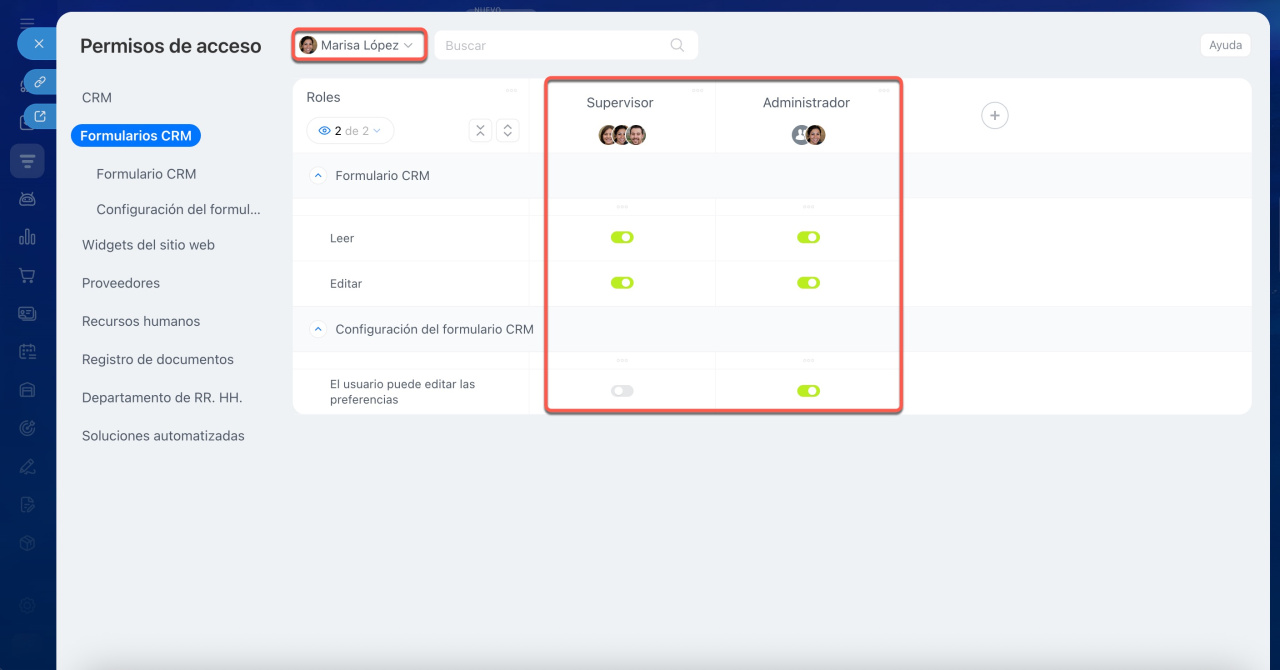Click the Leer permission row label
The width and height of the screenshot is (1280, 670).
(x=342, y=238)
